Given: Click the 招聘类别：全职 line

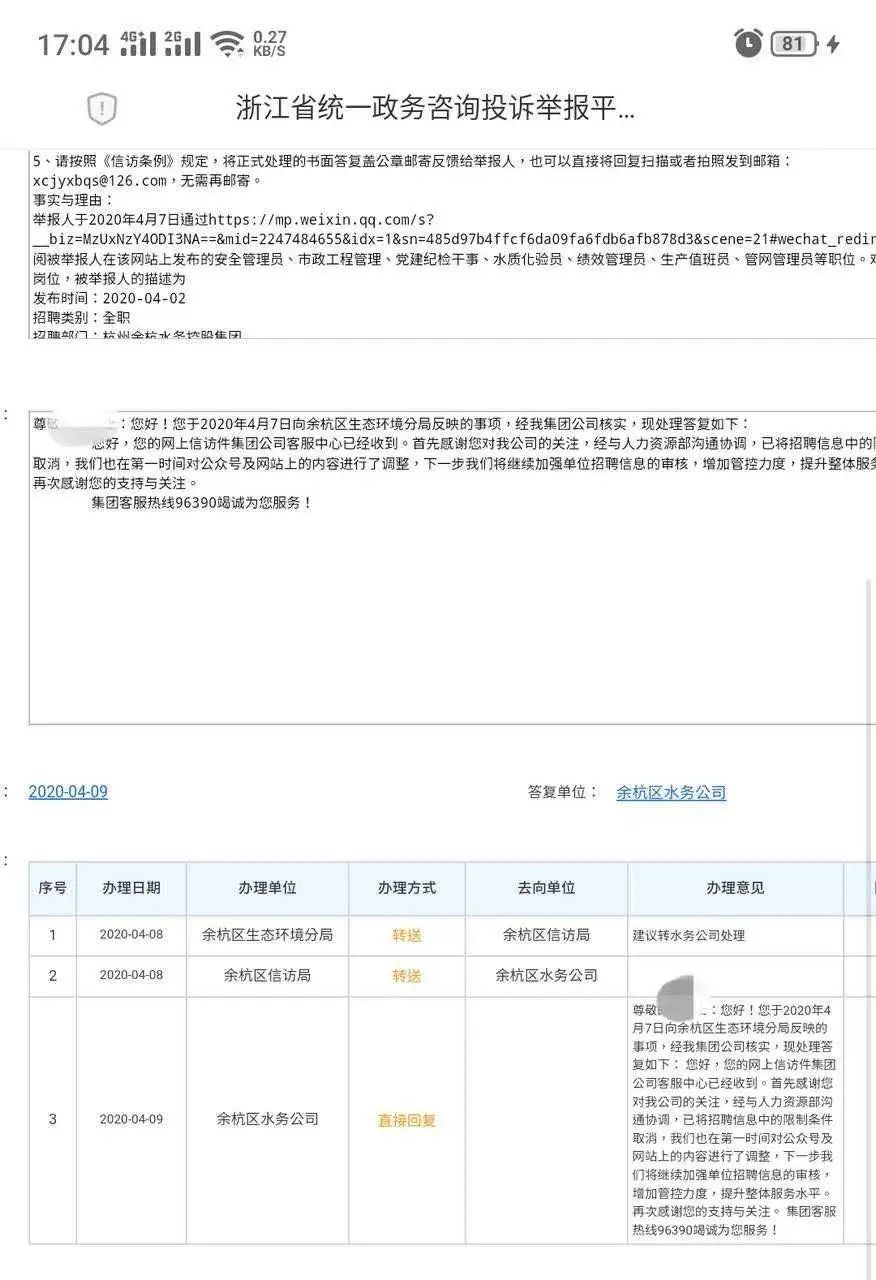Looking at the screenshot, I should (81, 317).
